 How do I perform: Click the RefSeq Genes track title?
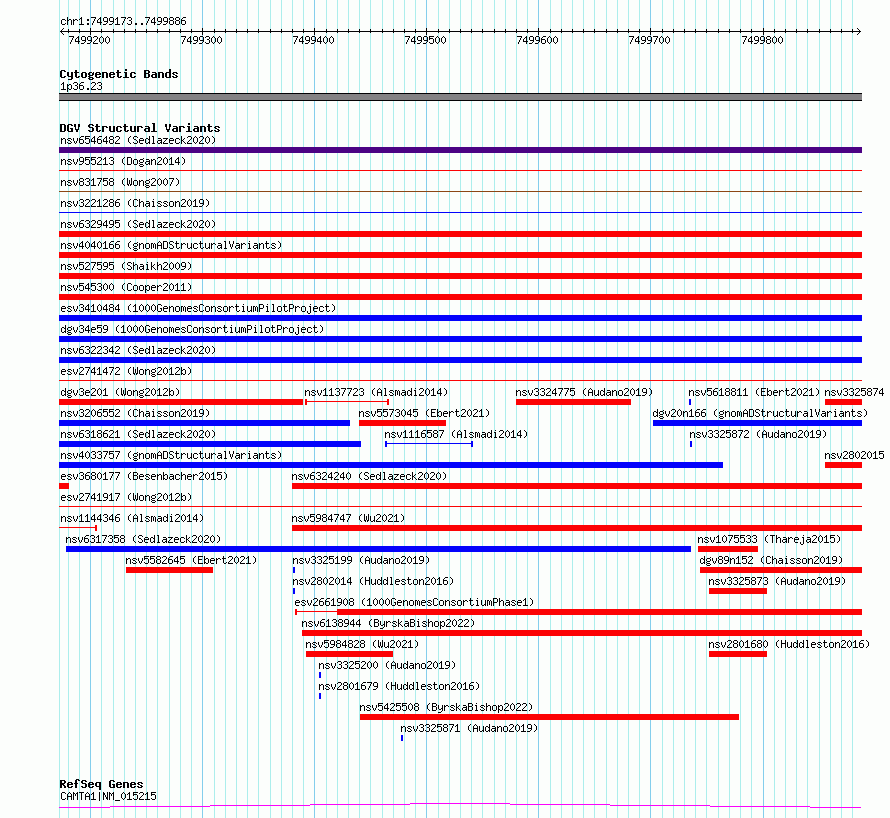click(x=101, y=784)
